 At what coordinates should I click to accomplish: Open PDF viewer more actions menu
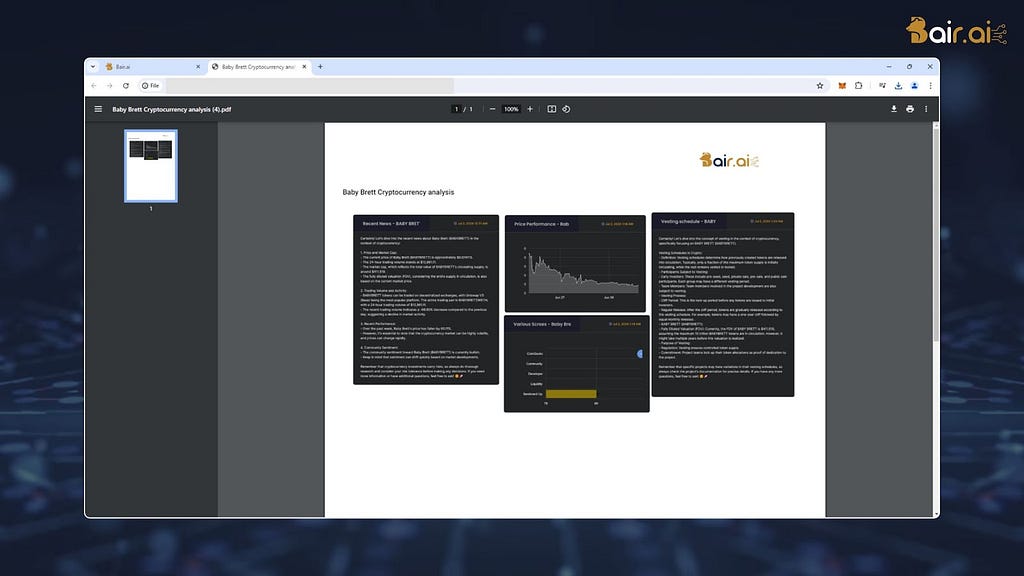926,109
